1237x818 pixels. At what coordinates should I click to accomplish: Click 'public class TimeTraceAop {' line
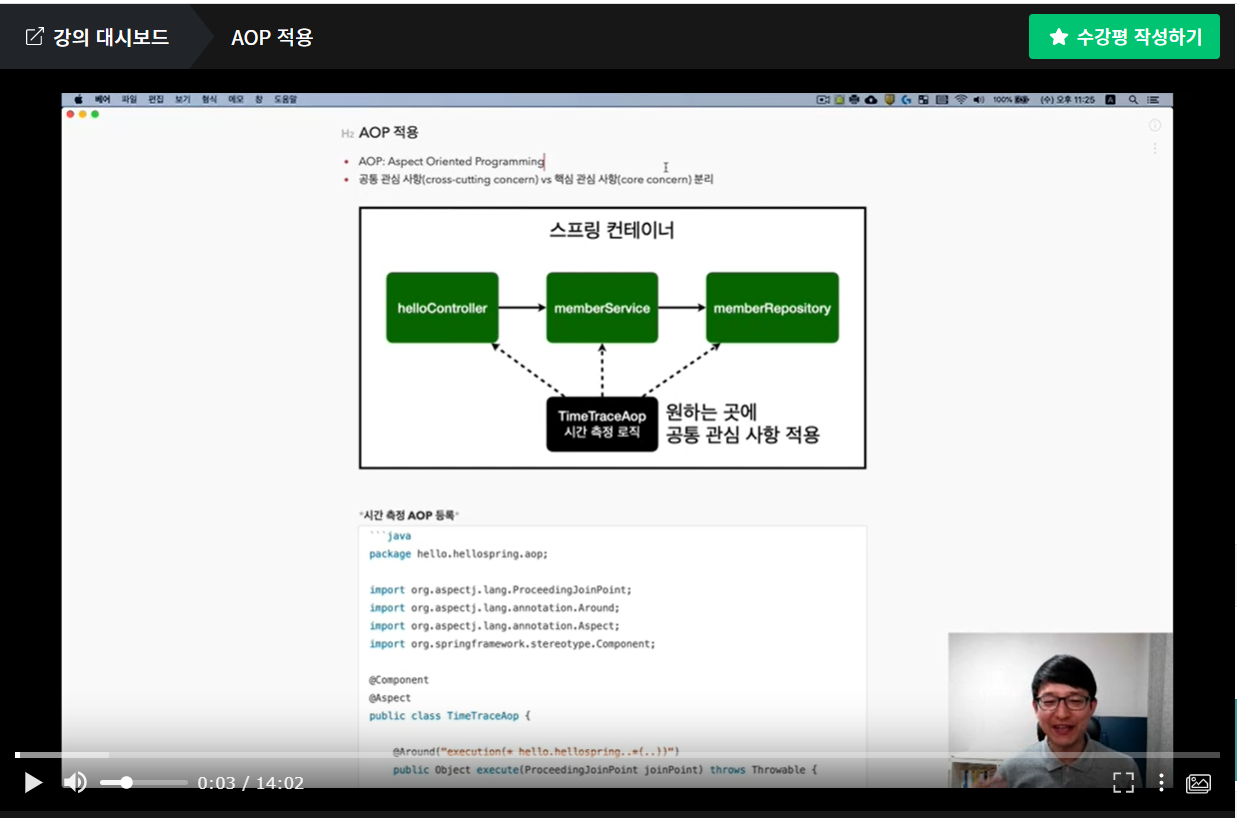(450, 716)
